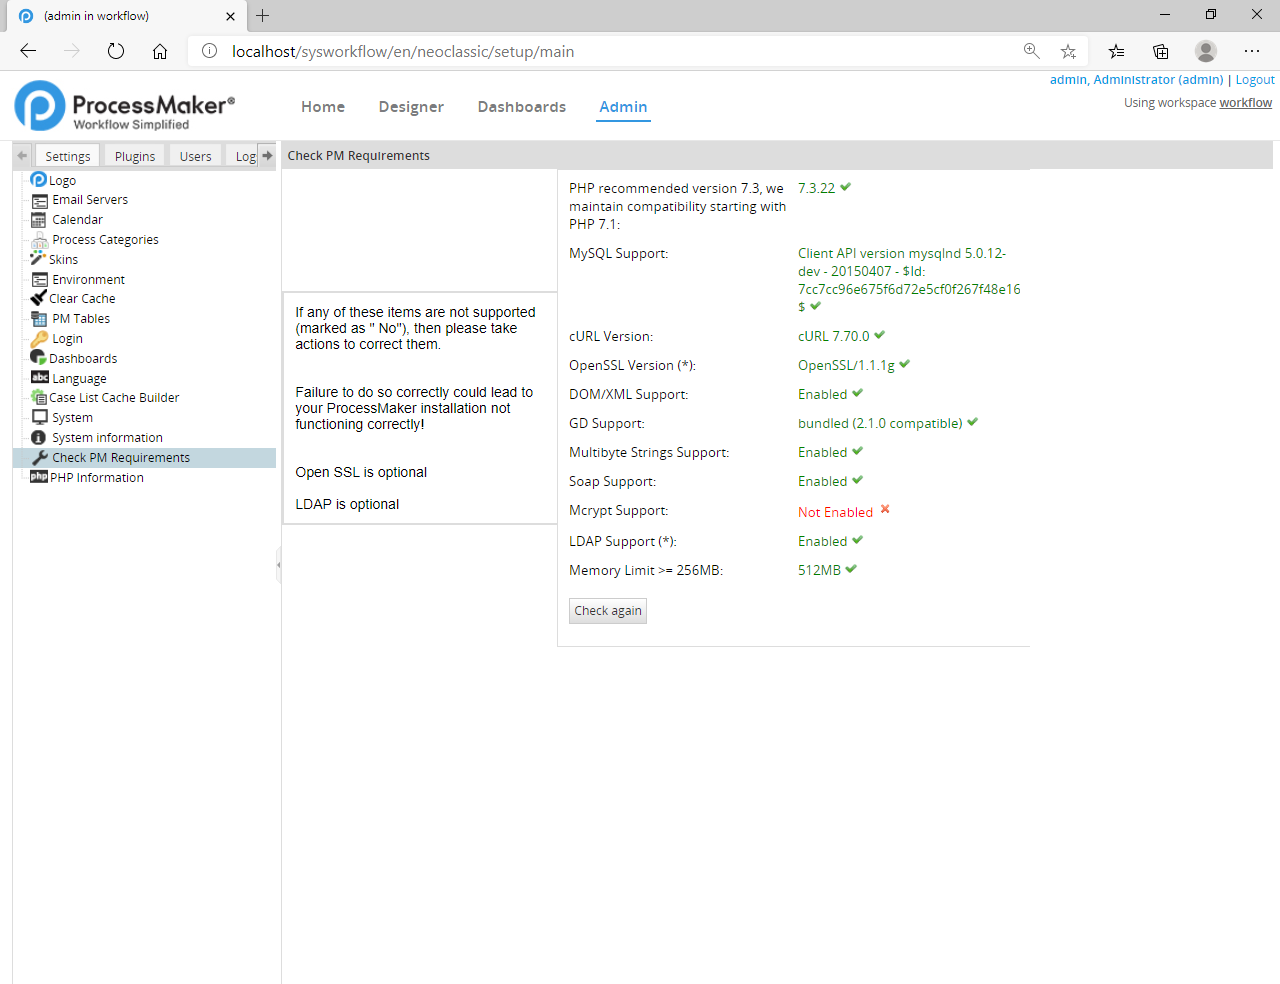
Task: Click the Not Enabled Mcrypt status
Action: [x=835, y=512]
